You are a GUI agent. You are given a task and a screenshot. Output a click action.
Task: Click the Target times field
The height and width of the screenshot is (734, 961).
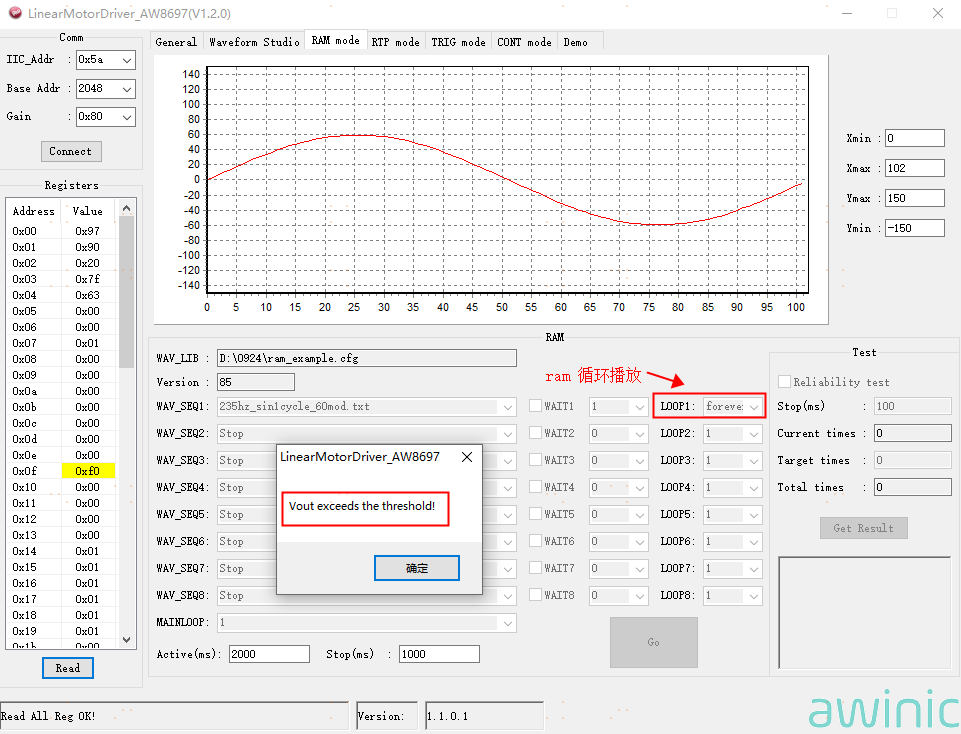pyautogui.click(x=913, y=460)
